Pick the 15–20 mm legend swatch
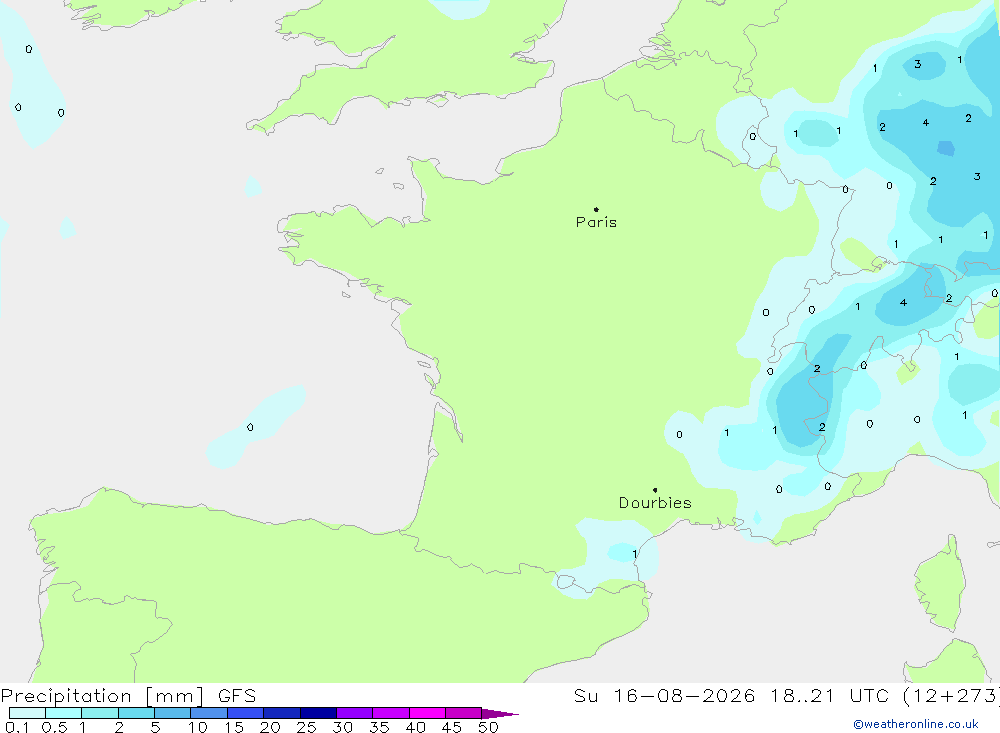 (x=246, y=713)
